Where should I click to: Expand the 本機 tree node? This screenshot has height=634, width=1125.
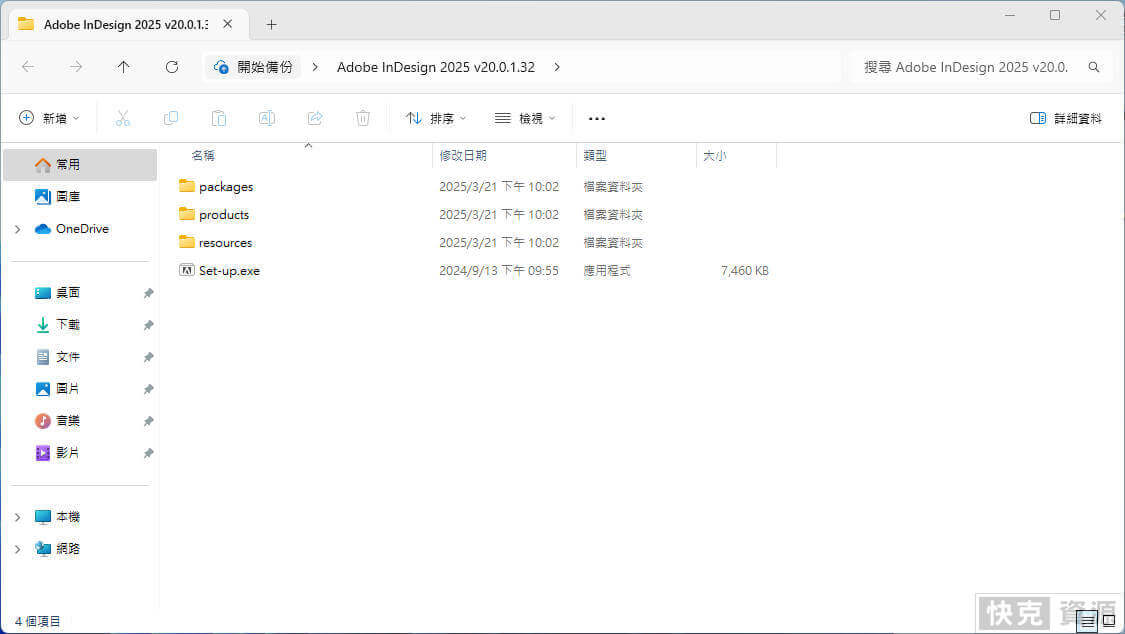tap(18, 517)
